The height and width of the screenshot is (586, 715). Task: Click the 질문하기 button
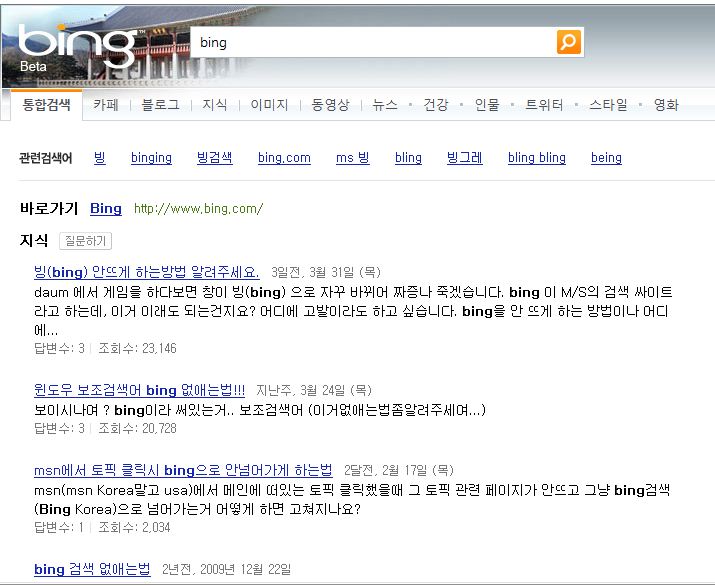coord(85,241)
